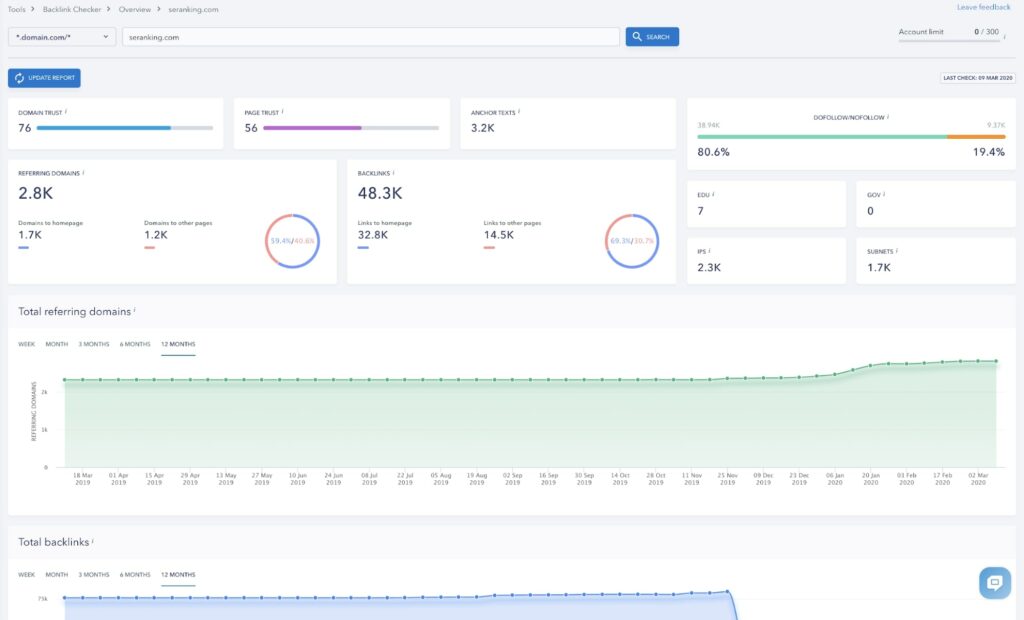
Task: Click the Update Report button
Action: 44,78
